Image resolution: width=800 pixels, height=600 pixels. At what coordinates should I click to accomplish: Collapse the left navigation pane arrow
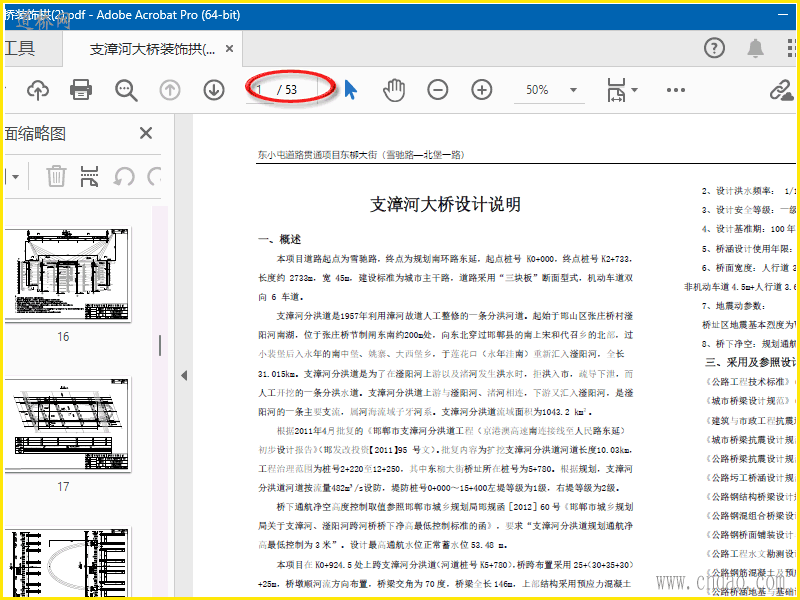point(184,376)
